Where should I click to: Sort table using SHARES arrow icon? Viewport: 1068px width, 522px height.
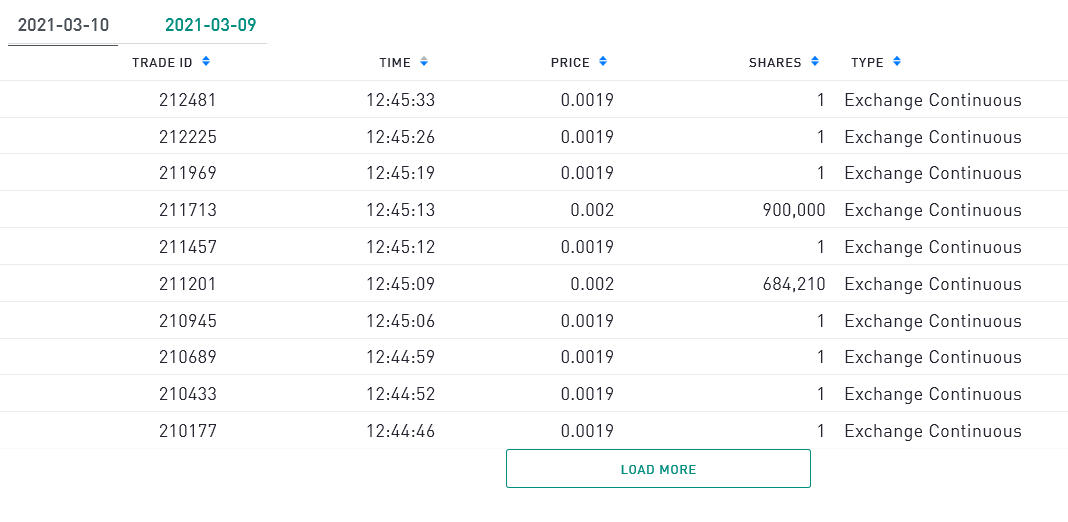coord(815,62)
